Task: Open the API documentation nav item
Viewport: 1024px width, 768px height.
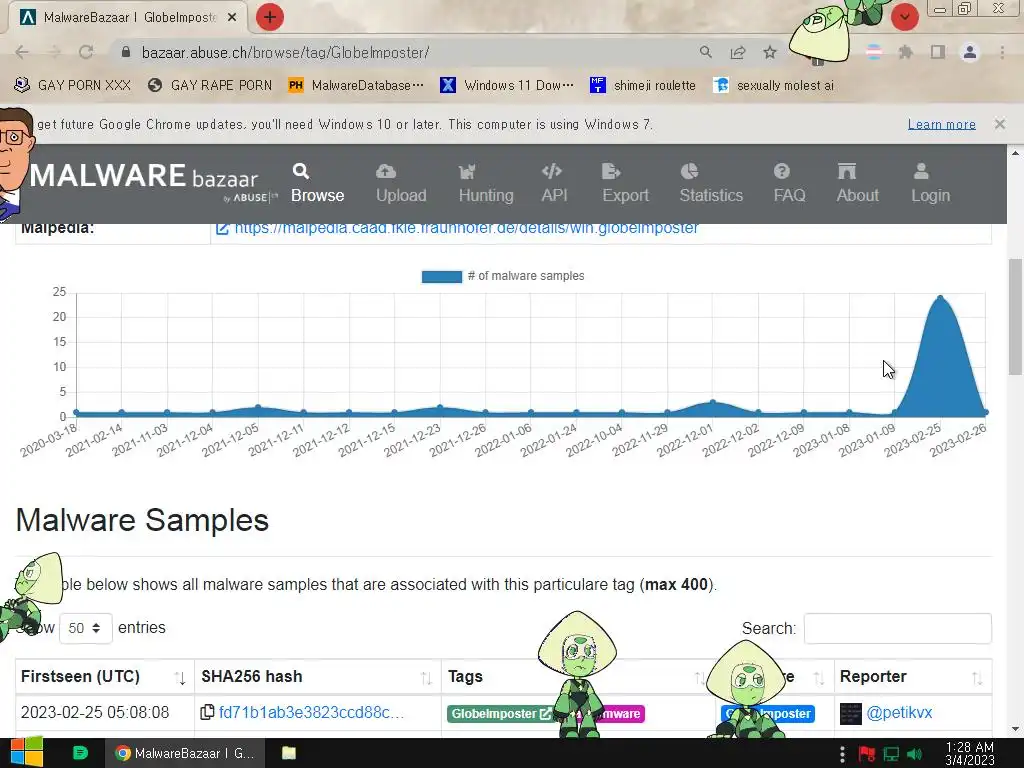Action: 554,184
